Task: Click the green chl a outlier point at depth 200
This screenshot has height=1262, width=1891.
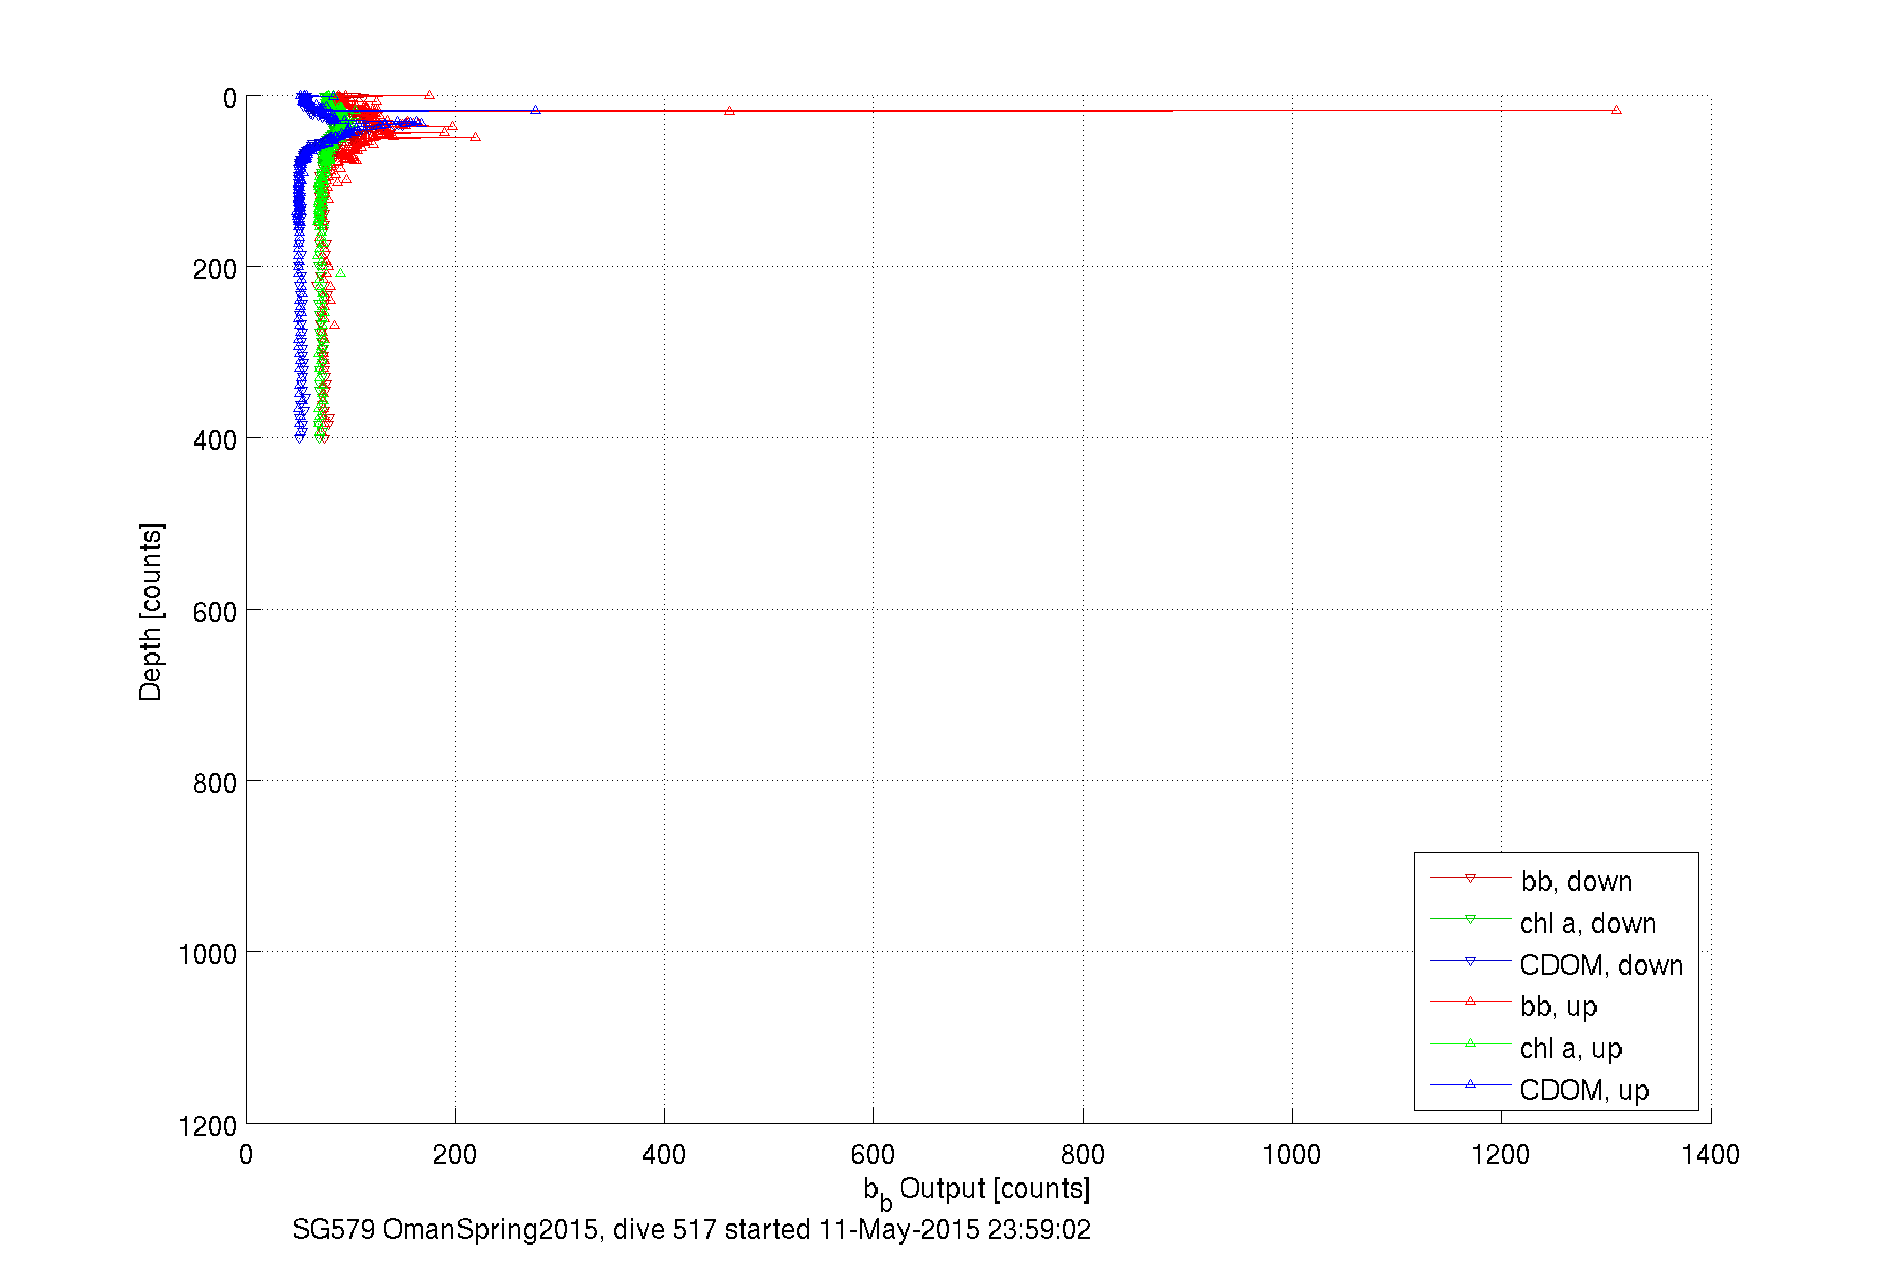Action: (341, 272)
